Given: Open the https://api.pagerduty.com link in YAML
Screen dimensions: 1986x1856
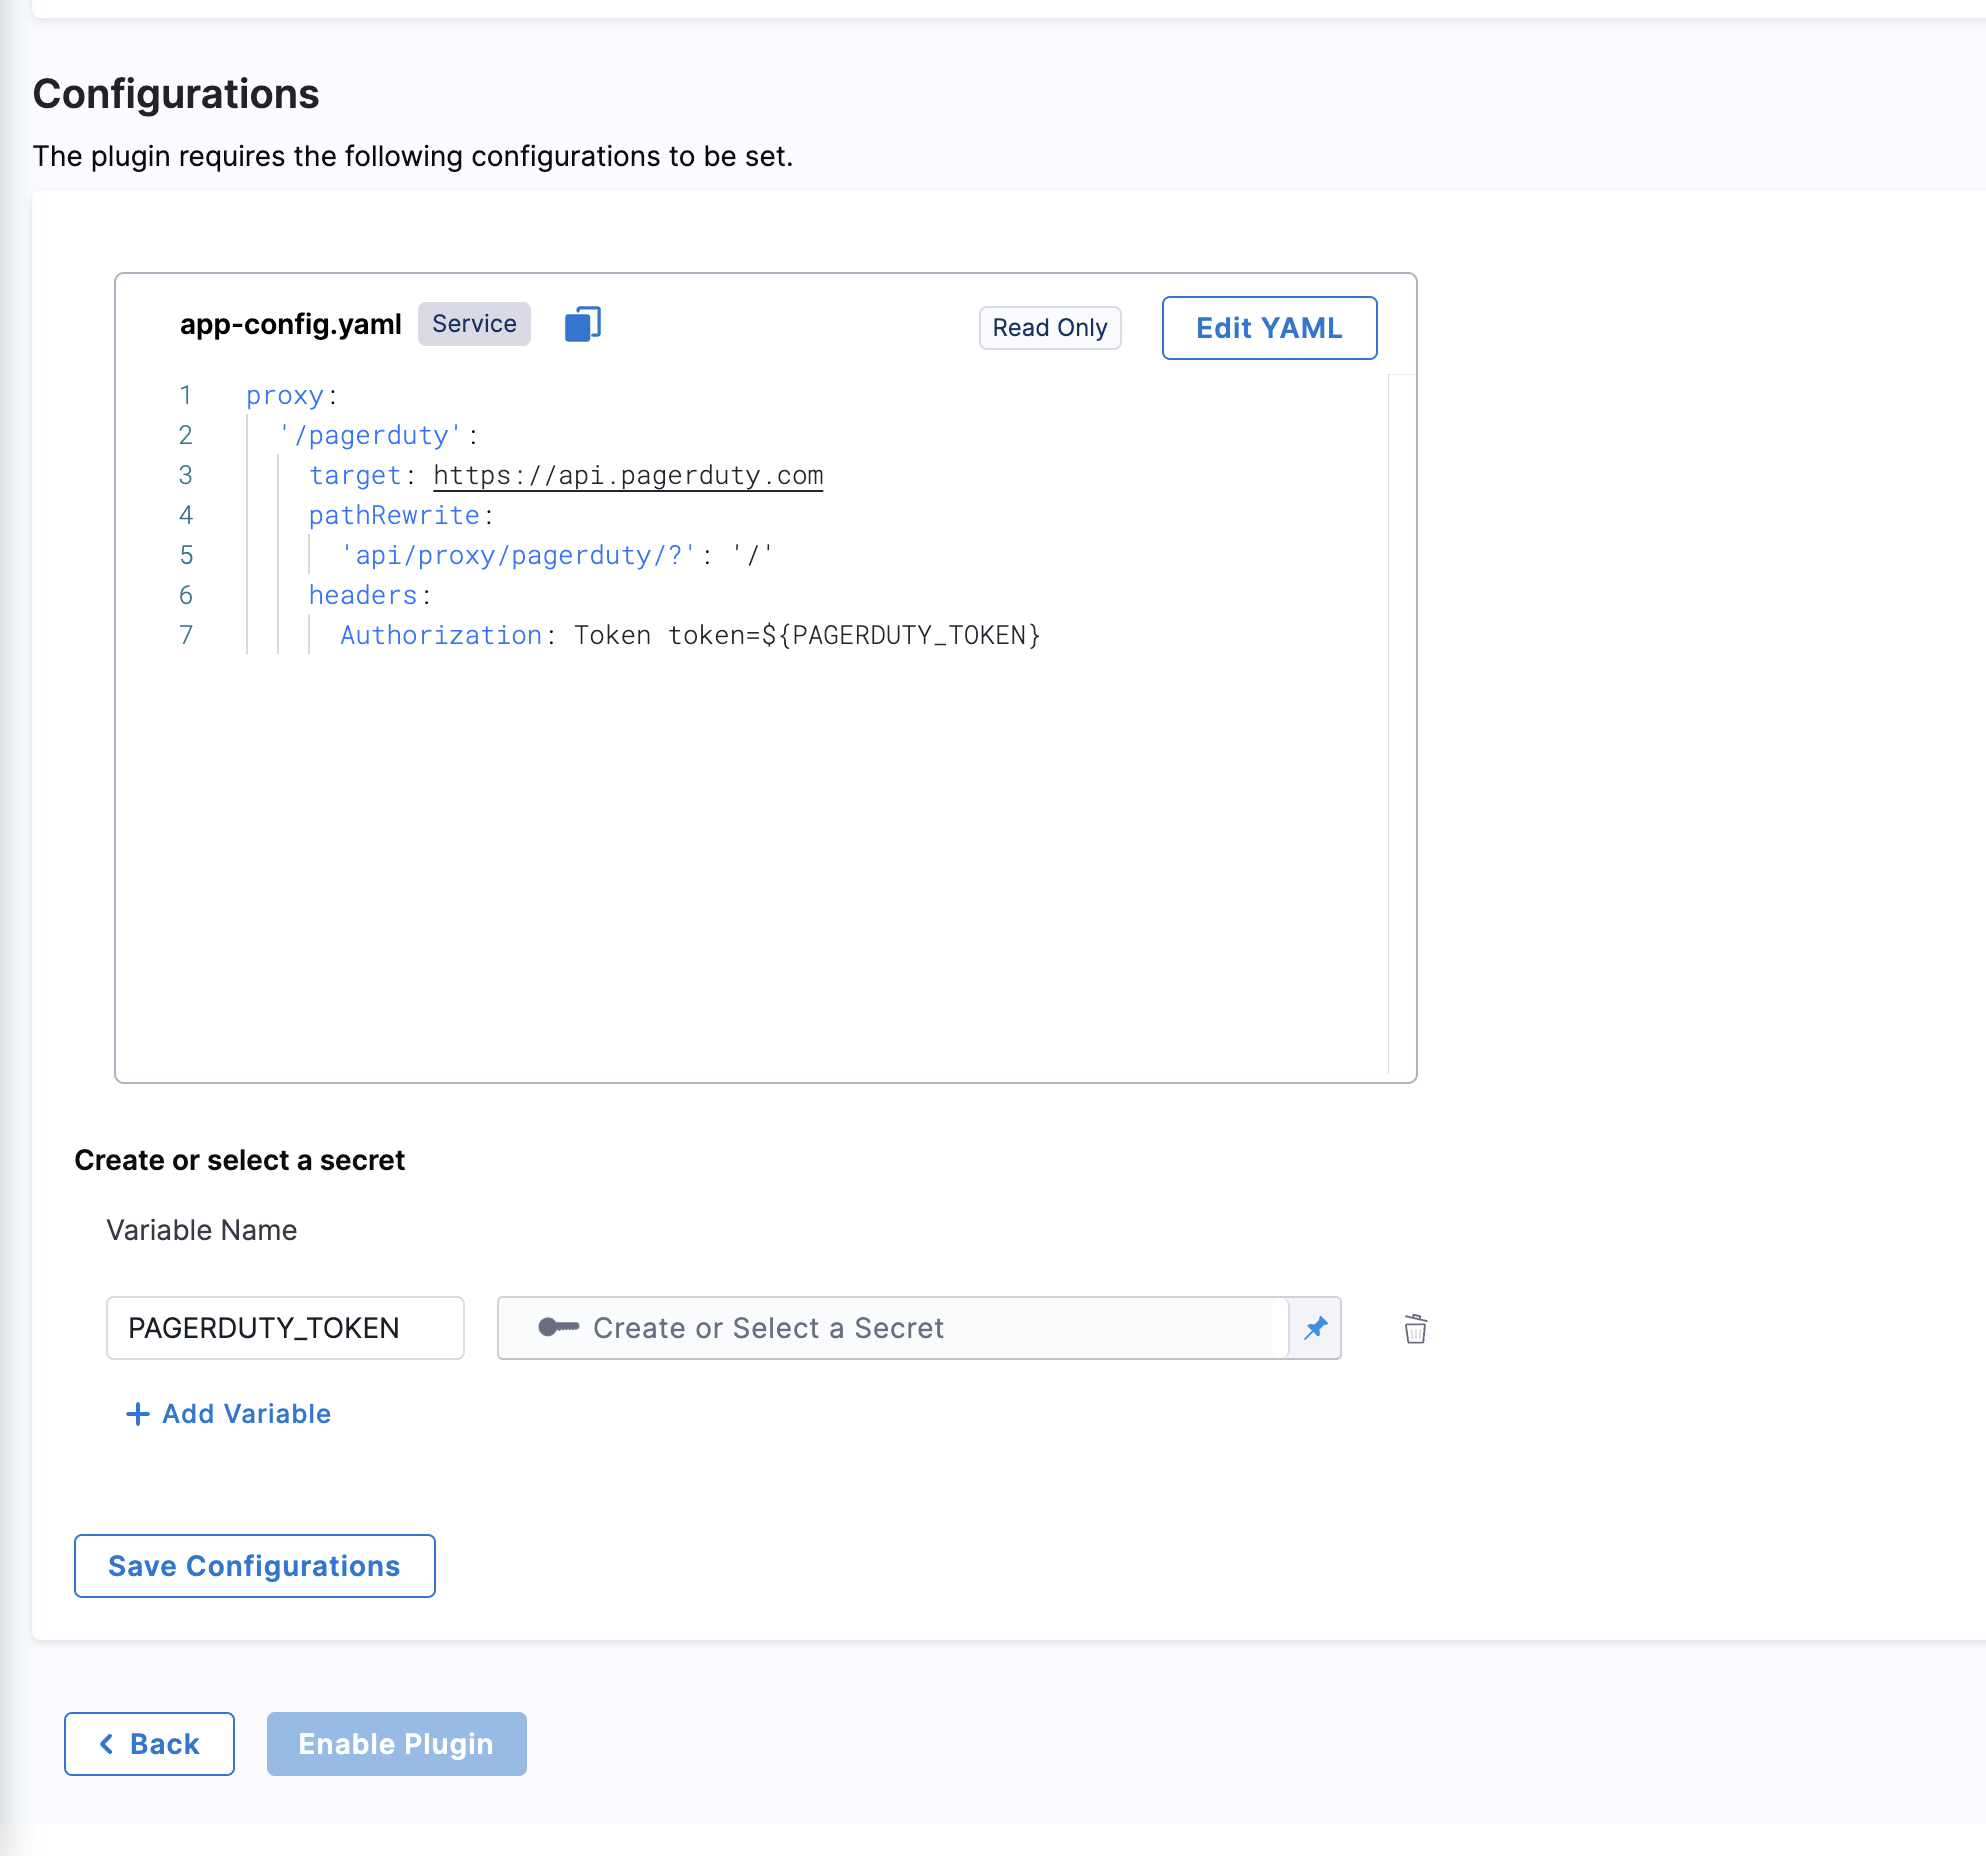Looking at the screenshot, I should (x=627, y=476).
